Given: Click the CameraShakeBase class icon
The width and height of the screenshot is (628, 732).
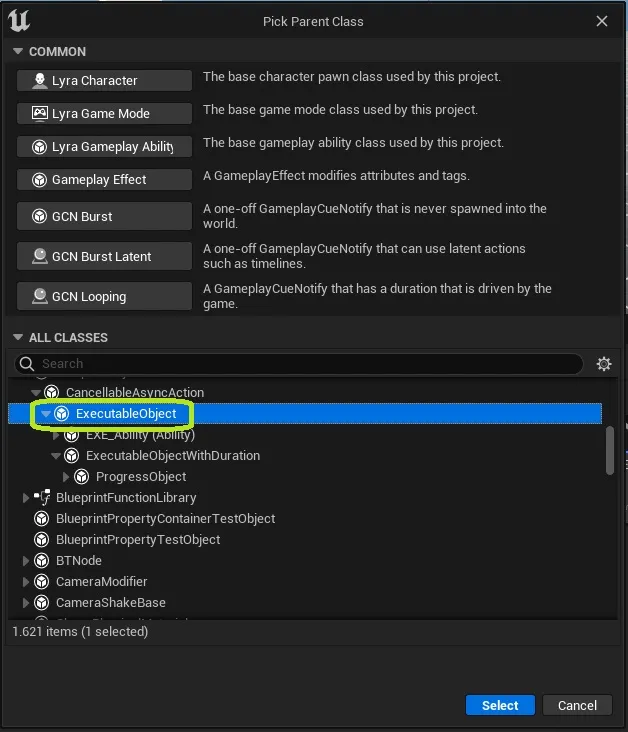Looking at the screenshot, I should pyautogui.click(x=42, y=603).
